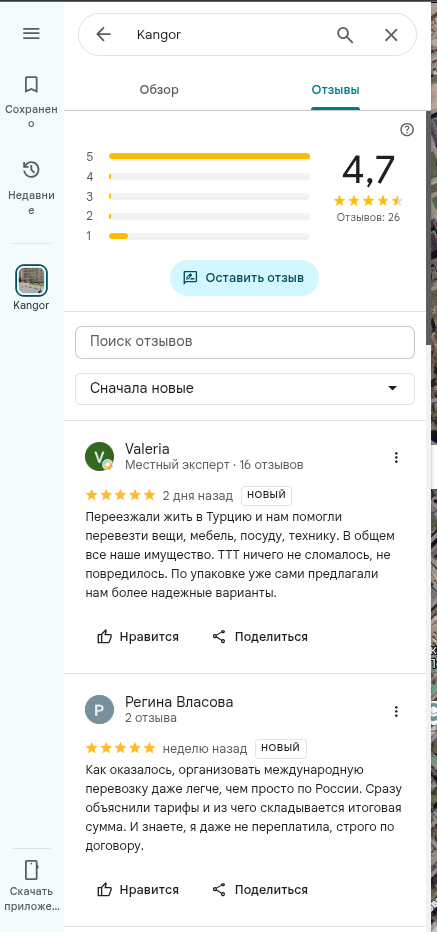Share Valeria's review with Поделиться

[x=260, y=637]
